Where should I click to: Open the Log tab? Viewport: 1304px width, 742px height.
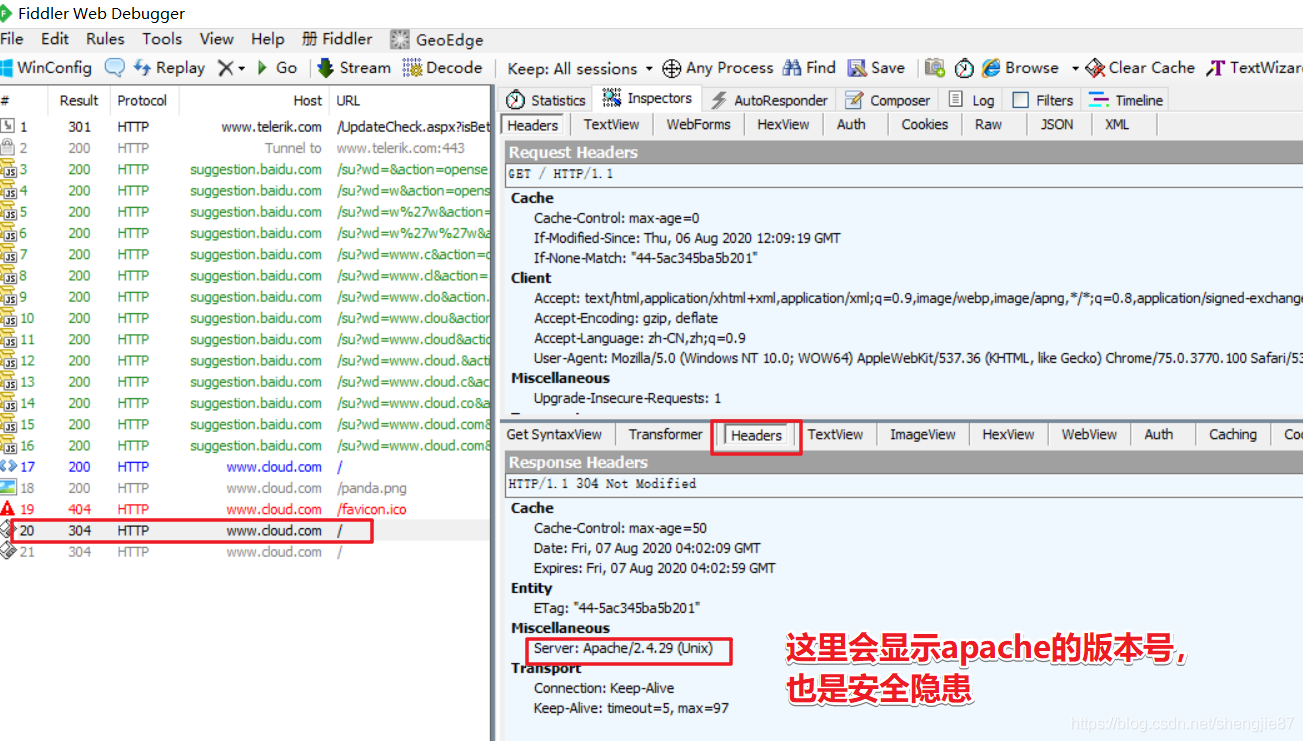(x=972, y=100)
